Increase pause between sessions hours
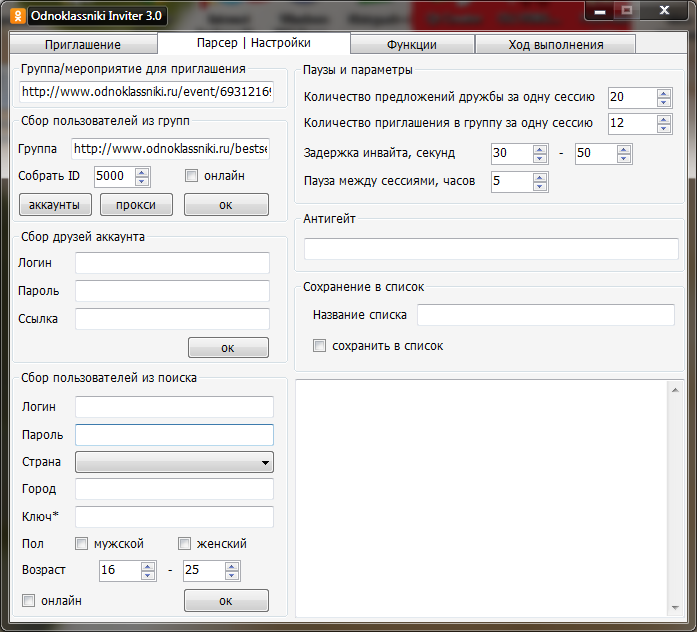Screen dimensions: 697x632 click(x=540, y=177)
